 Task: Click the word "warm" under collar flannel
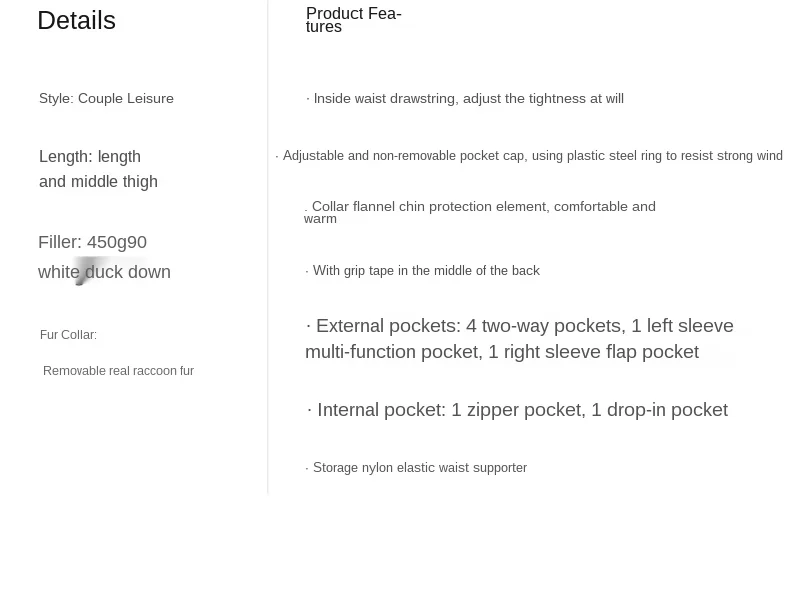click(320, 219)
